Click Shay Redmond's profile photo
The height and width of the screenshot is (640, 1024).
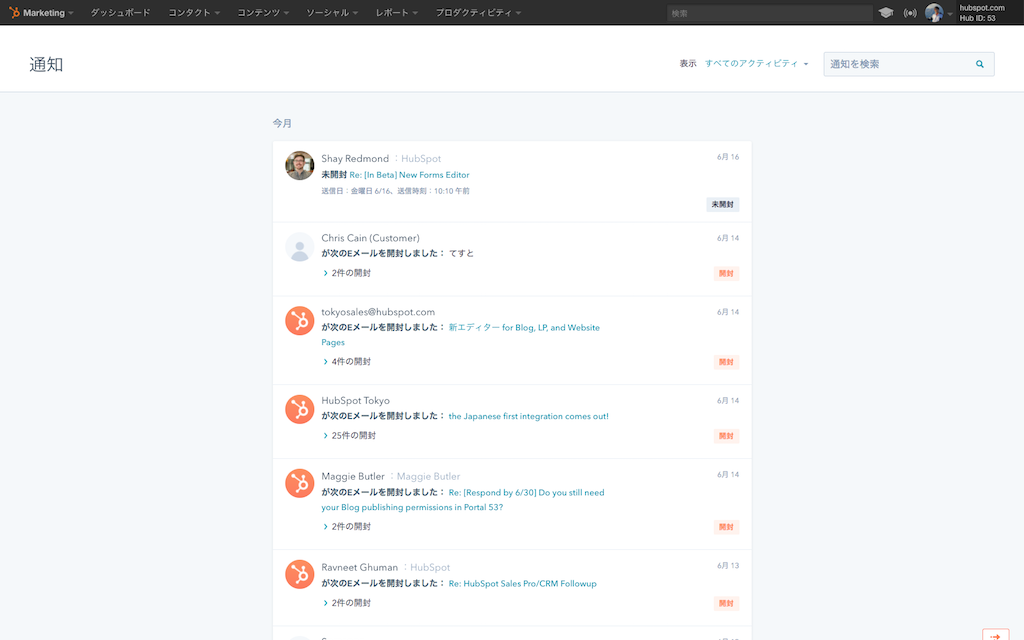(x=300, y=166)
